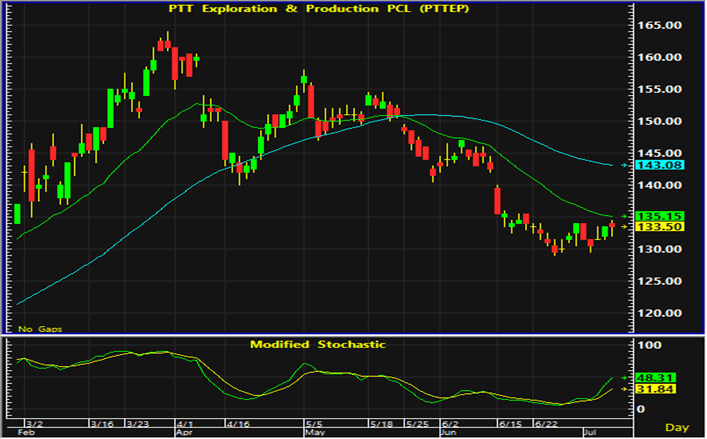The width and height of the screenshot is (707, 439).
Task: Click the 160.00 price axis label
Action: [x=659, y=57]
